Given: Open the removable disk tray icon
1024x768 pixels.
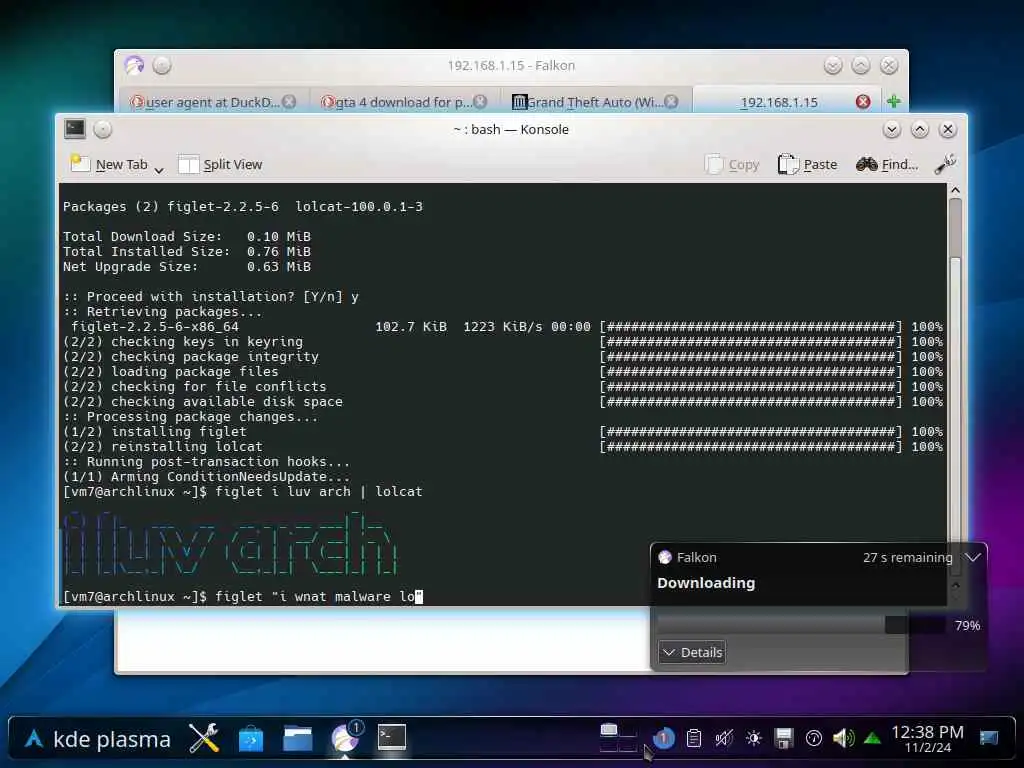Looking at the screenshot, I should click(x=784, y=739).
